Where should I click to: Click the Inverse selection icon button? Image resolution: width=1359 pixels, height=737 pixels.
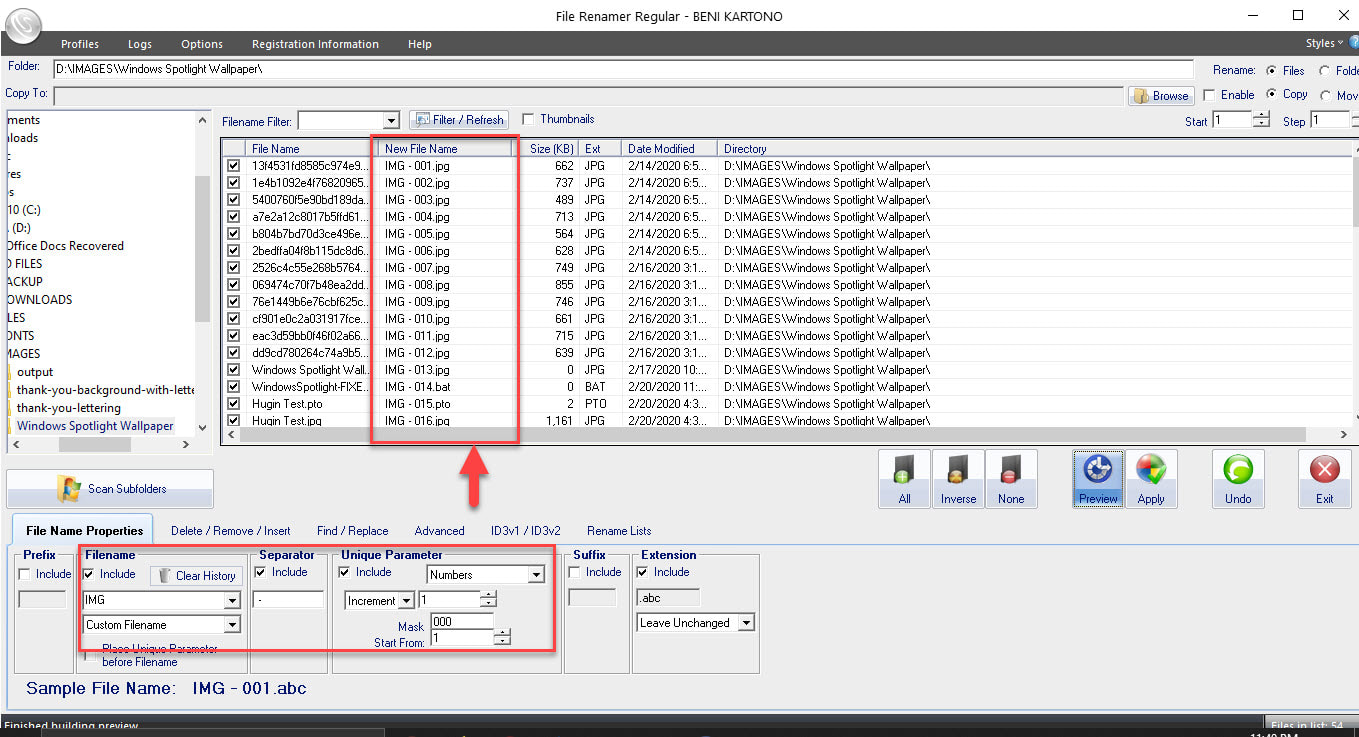958,479
